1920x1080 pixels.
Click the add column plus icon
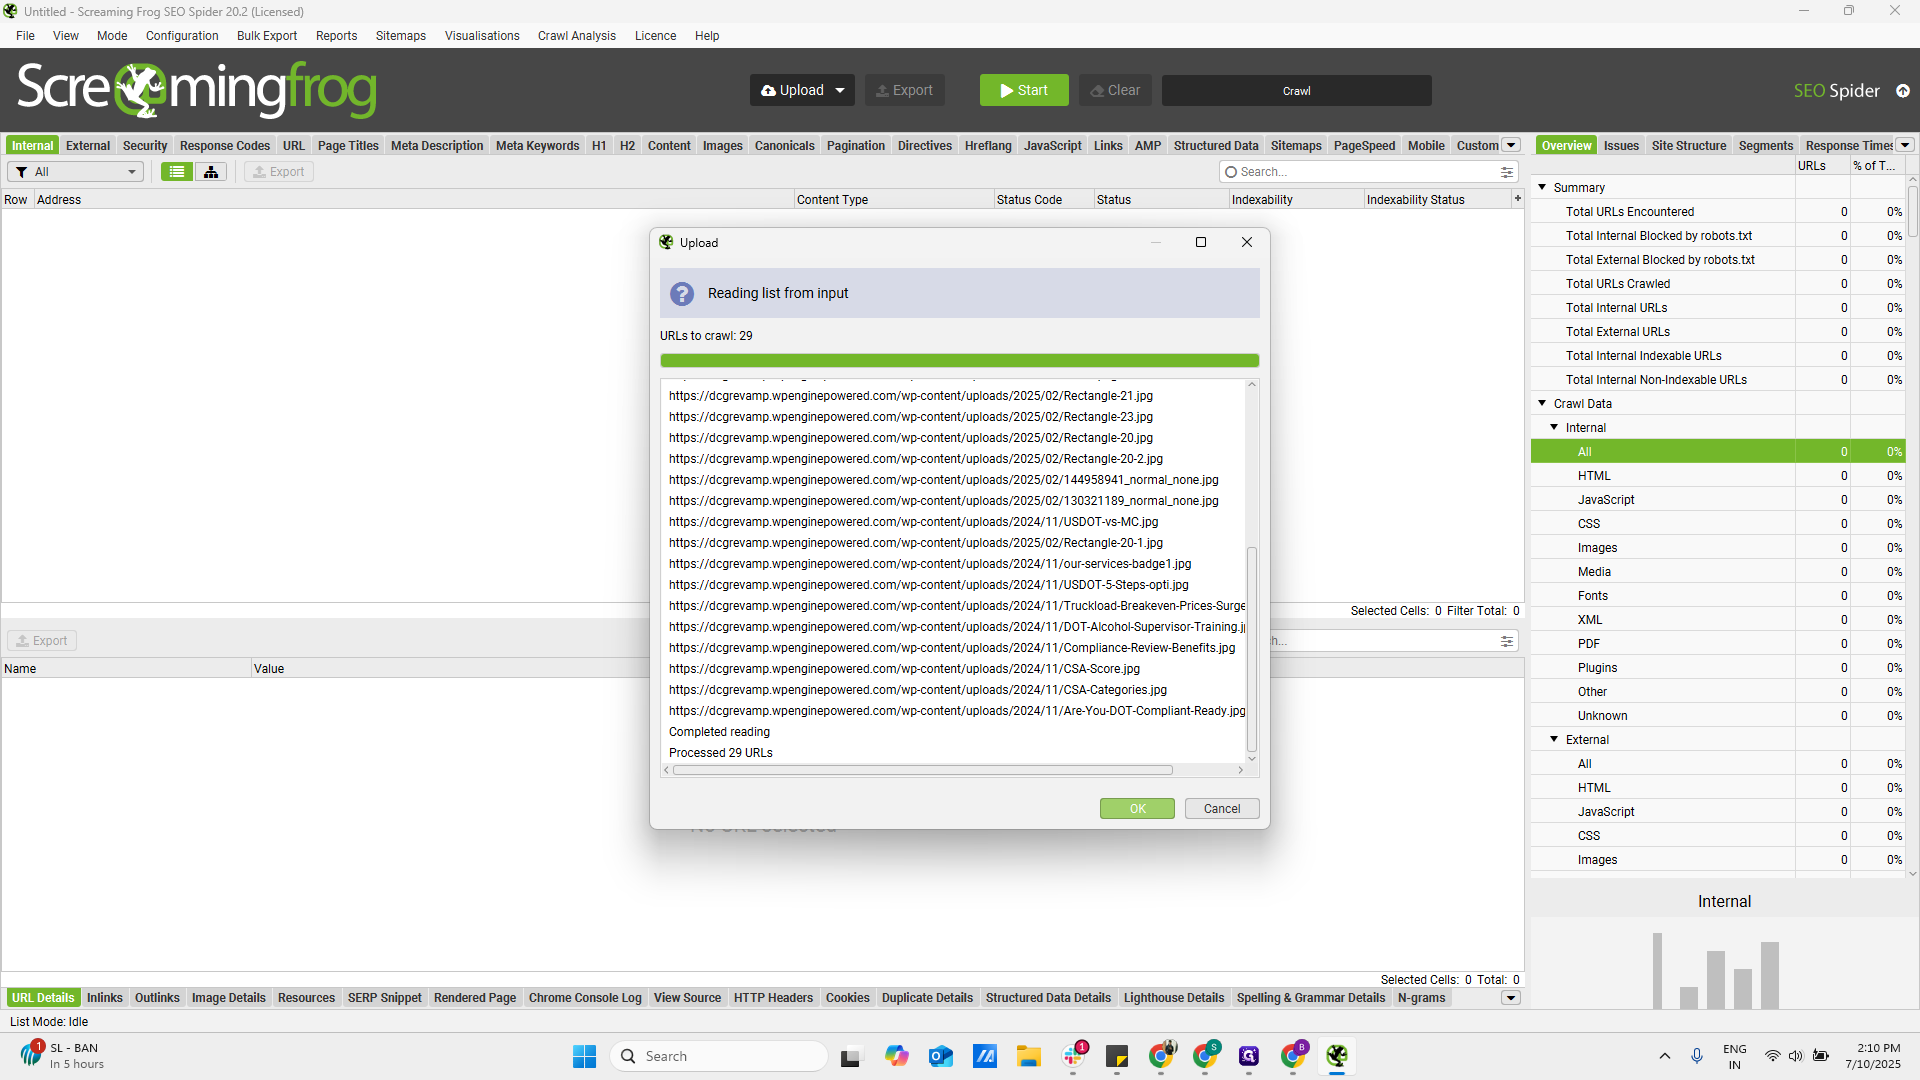1517,199
